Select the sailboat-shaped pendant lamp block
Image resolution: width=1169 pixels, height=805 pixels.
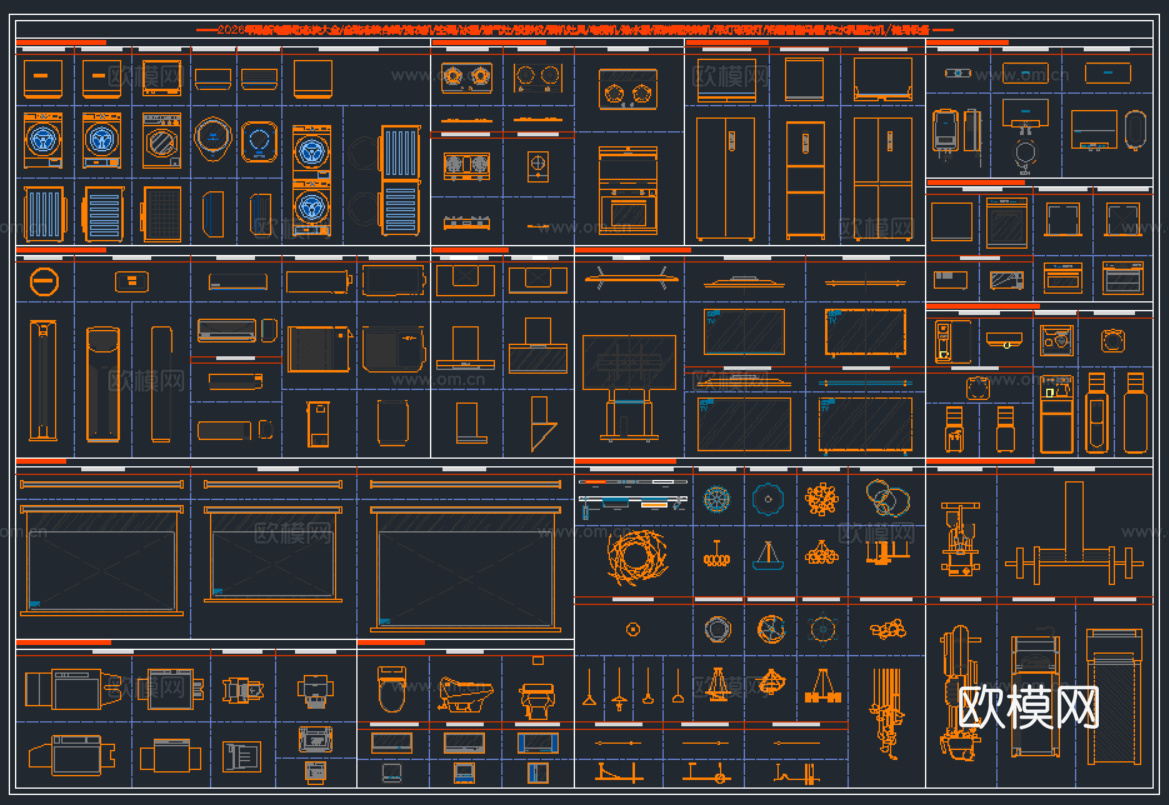[x=768, y=556]
